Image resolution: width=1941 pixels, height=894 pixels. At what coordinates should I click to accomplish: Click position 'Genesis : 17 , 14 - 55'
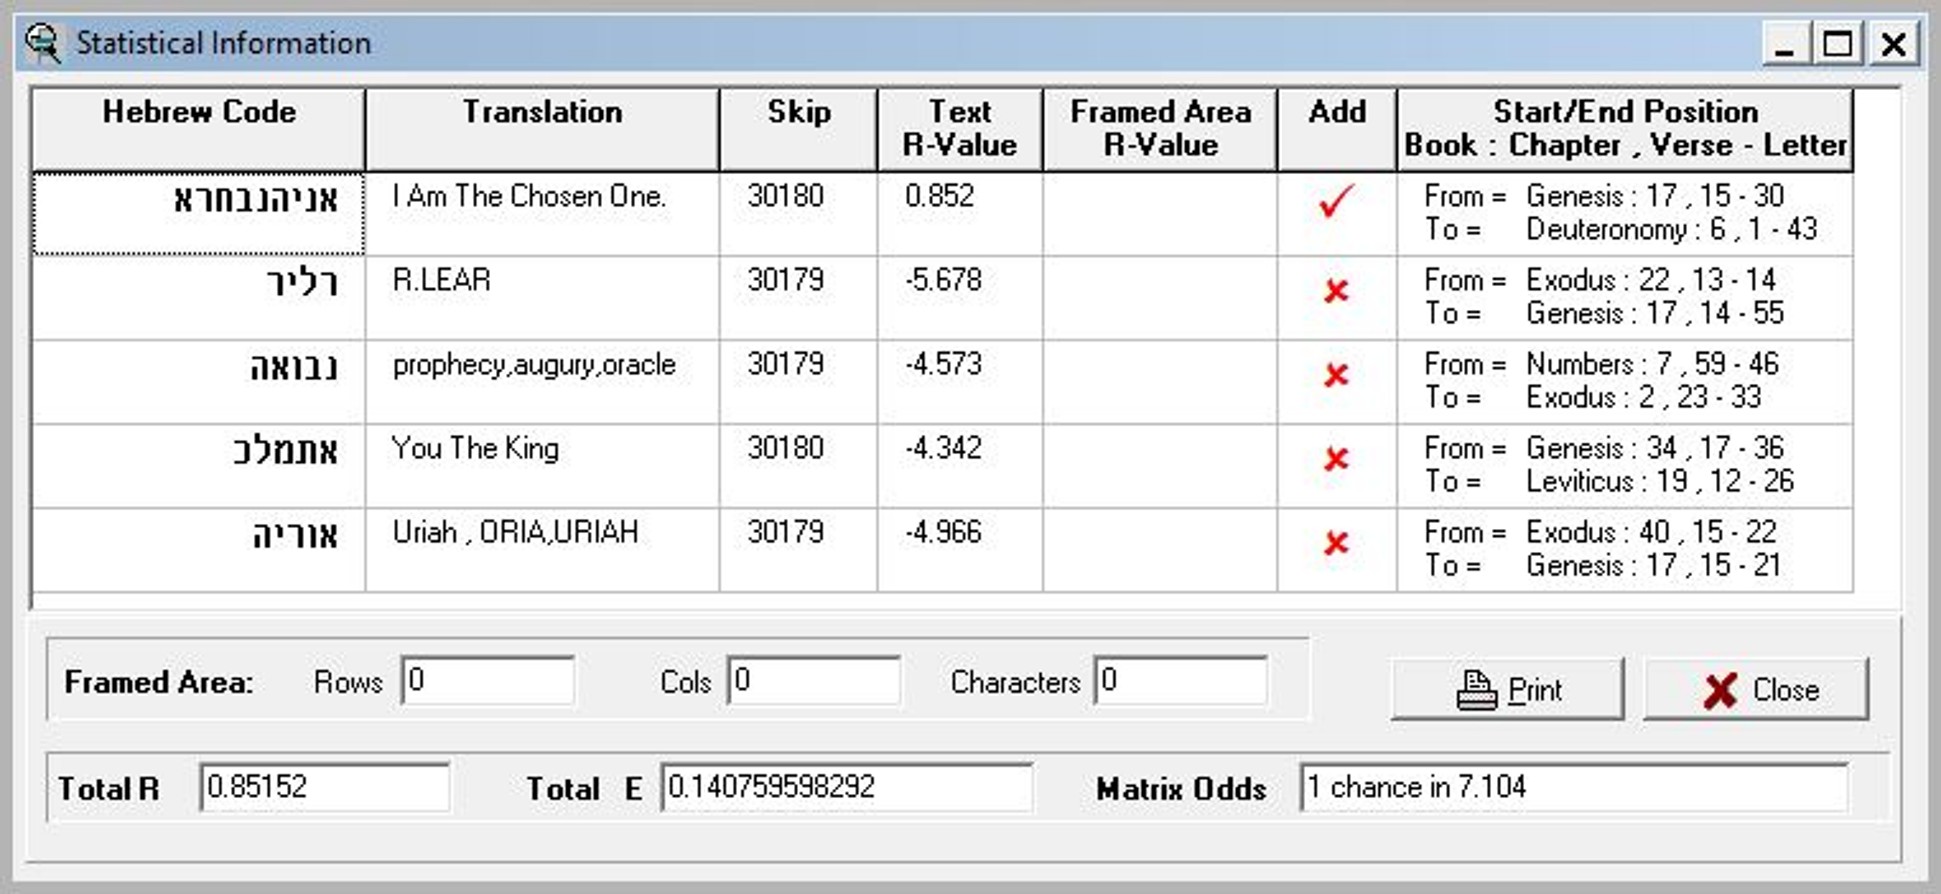click(x=1655, y=314)
